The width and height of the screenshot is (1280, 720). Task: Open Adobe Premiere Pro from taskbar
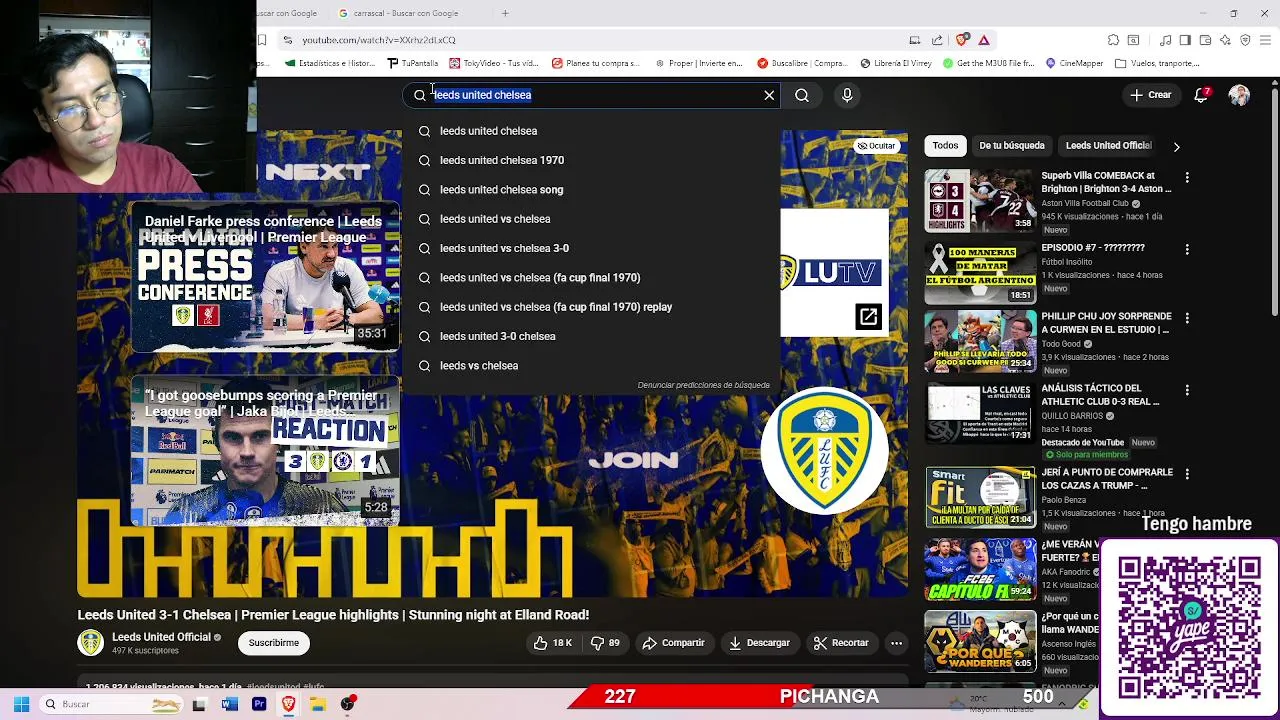[259, 704]
